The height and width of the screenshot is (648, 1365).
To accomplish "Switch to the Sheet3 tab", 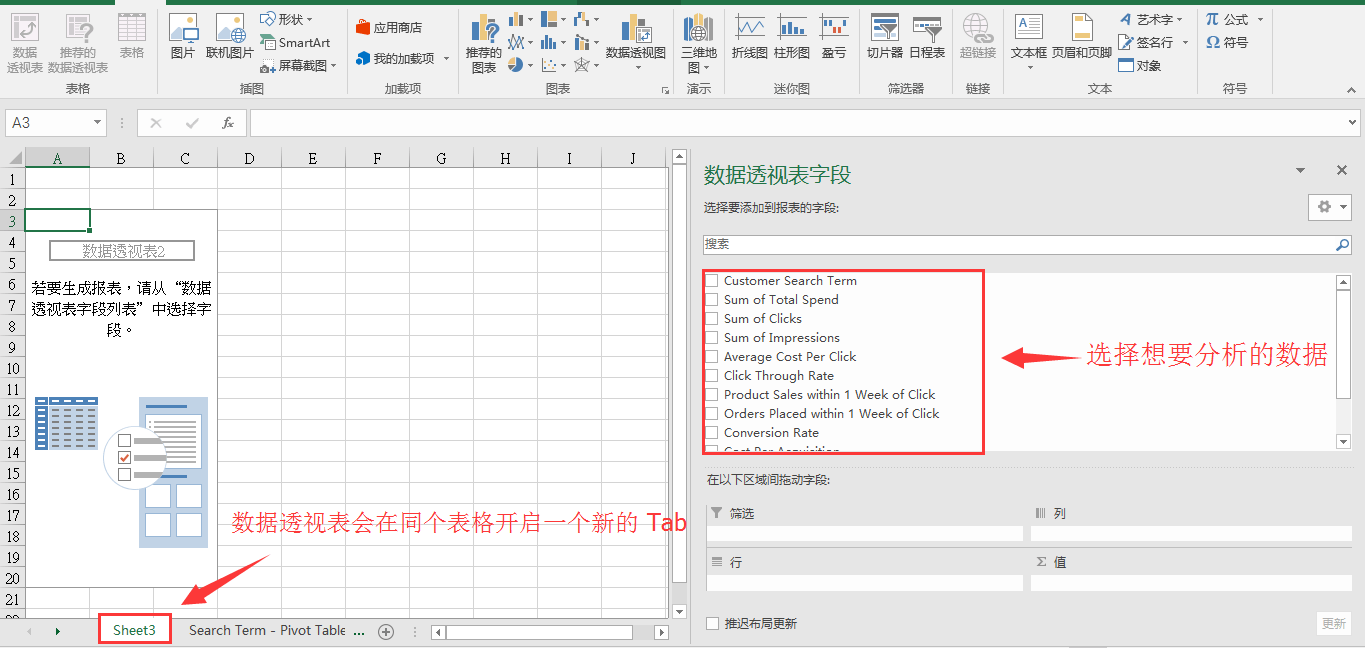I will click(x=134, y=630).
